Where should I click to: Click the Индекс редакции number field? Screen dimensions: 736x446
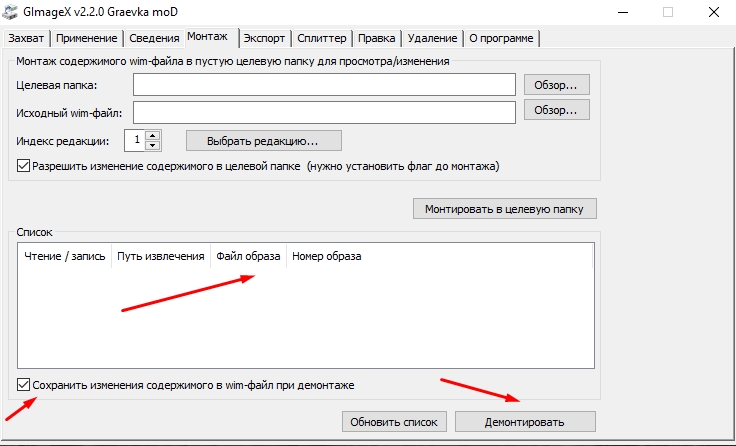135,140
